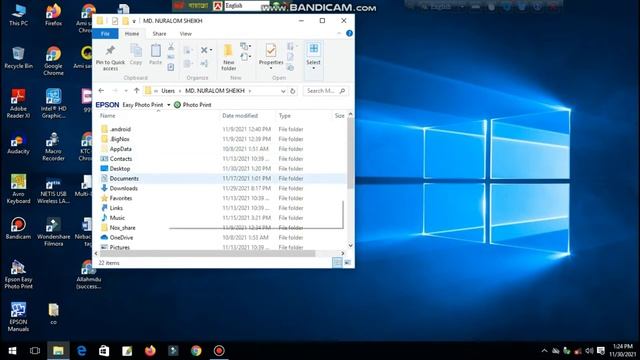This screenshot has height=360, width=640.
Task: Select the Firefox desktop icon
Action: coord(53,15)
